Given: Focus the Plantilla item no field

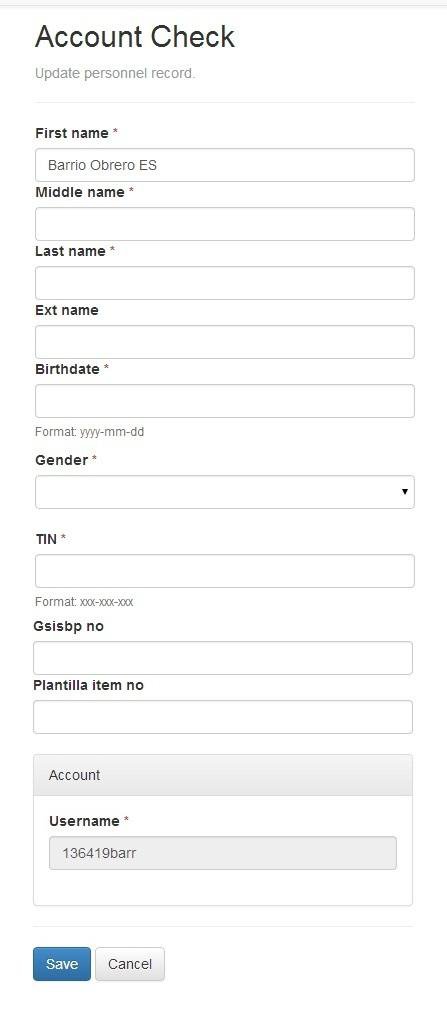Looking at the screenshot, I should tap(223, 717).
